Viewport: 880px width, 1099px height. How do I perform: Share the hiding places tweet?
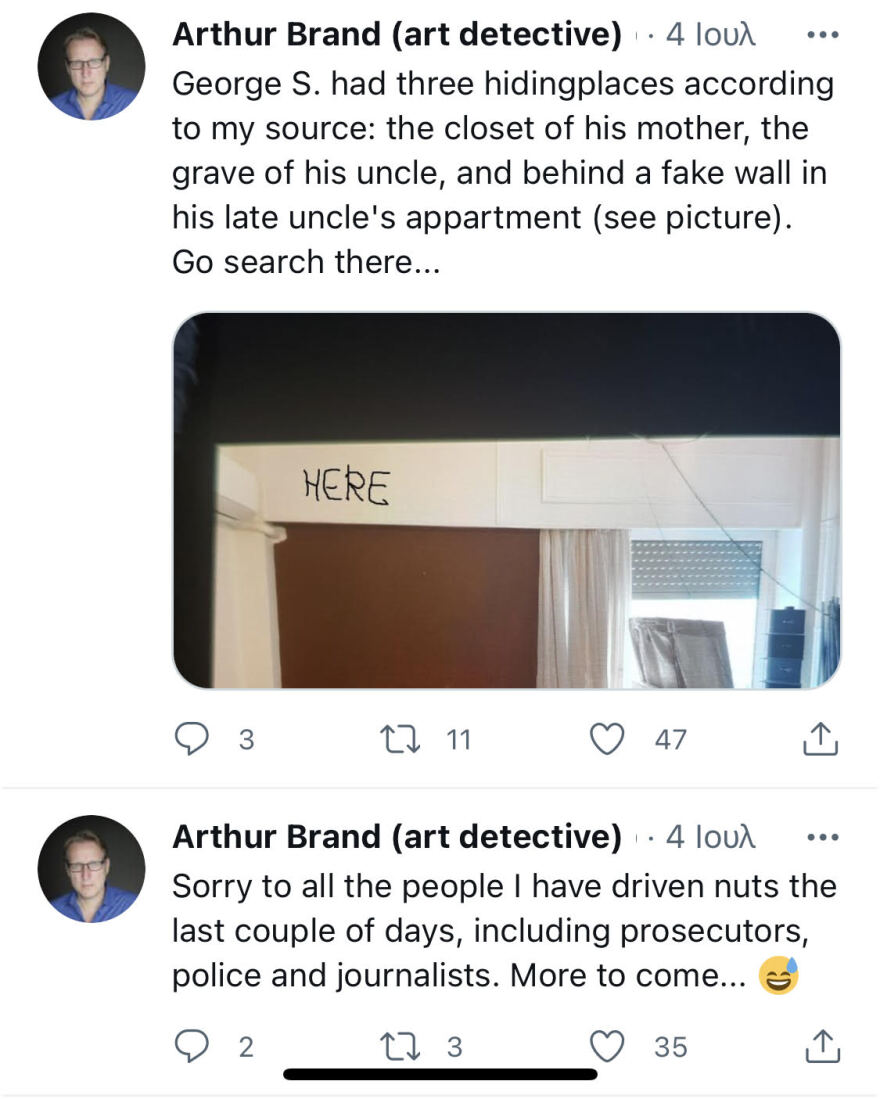[819, 739]
